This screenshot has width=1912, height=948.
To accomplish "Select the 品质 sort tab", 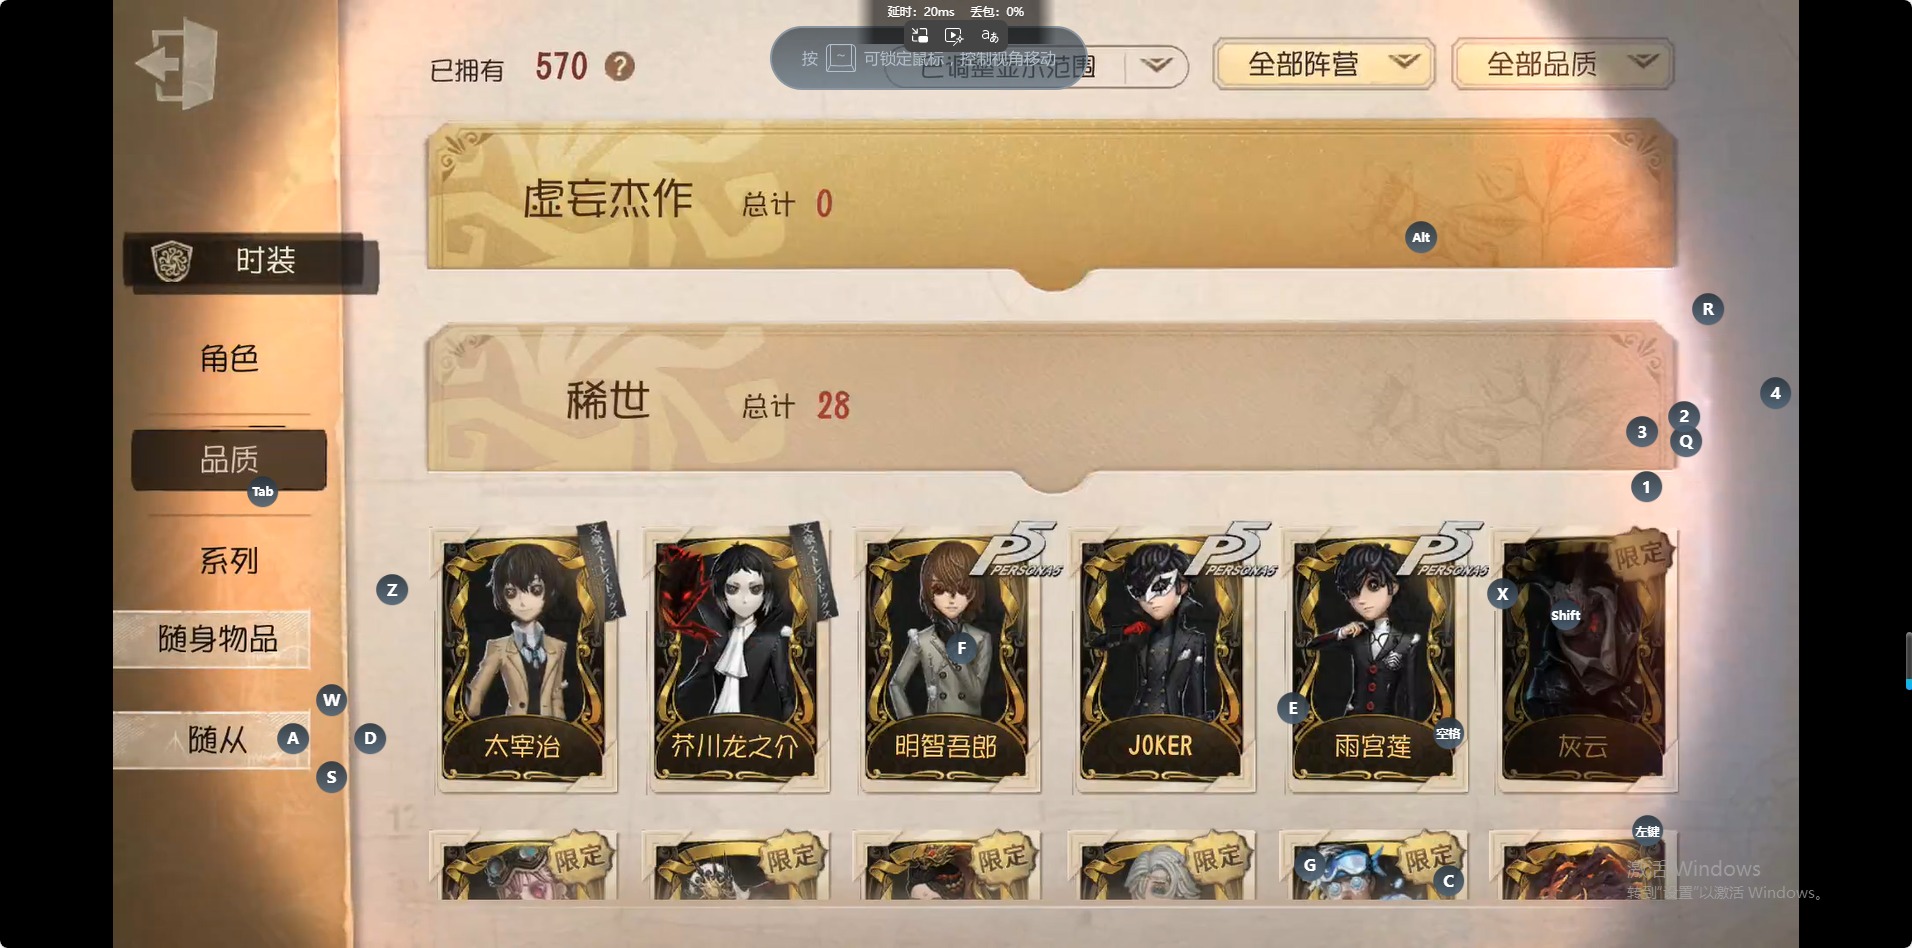I will coord(229,460).
